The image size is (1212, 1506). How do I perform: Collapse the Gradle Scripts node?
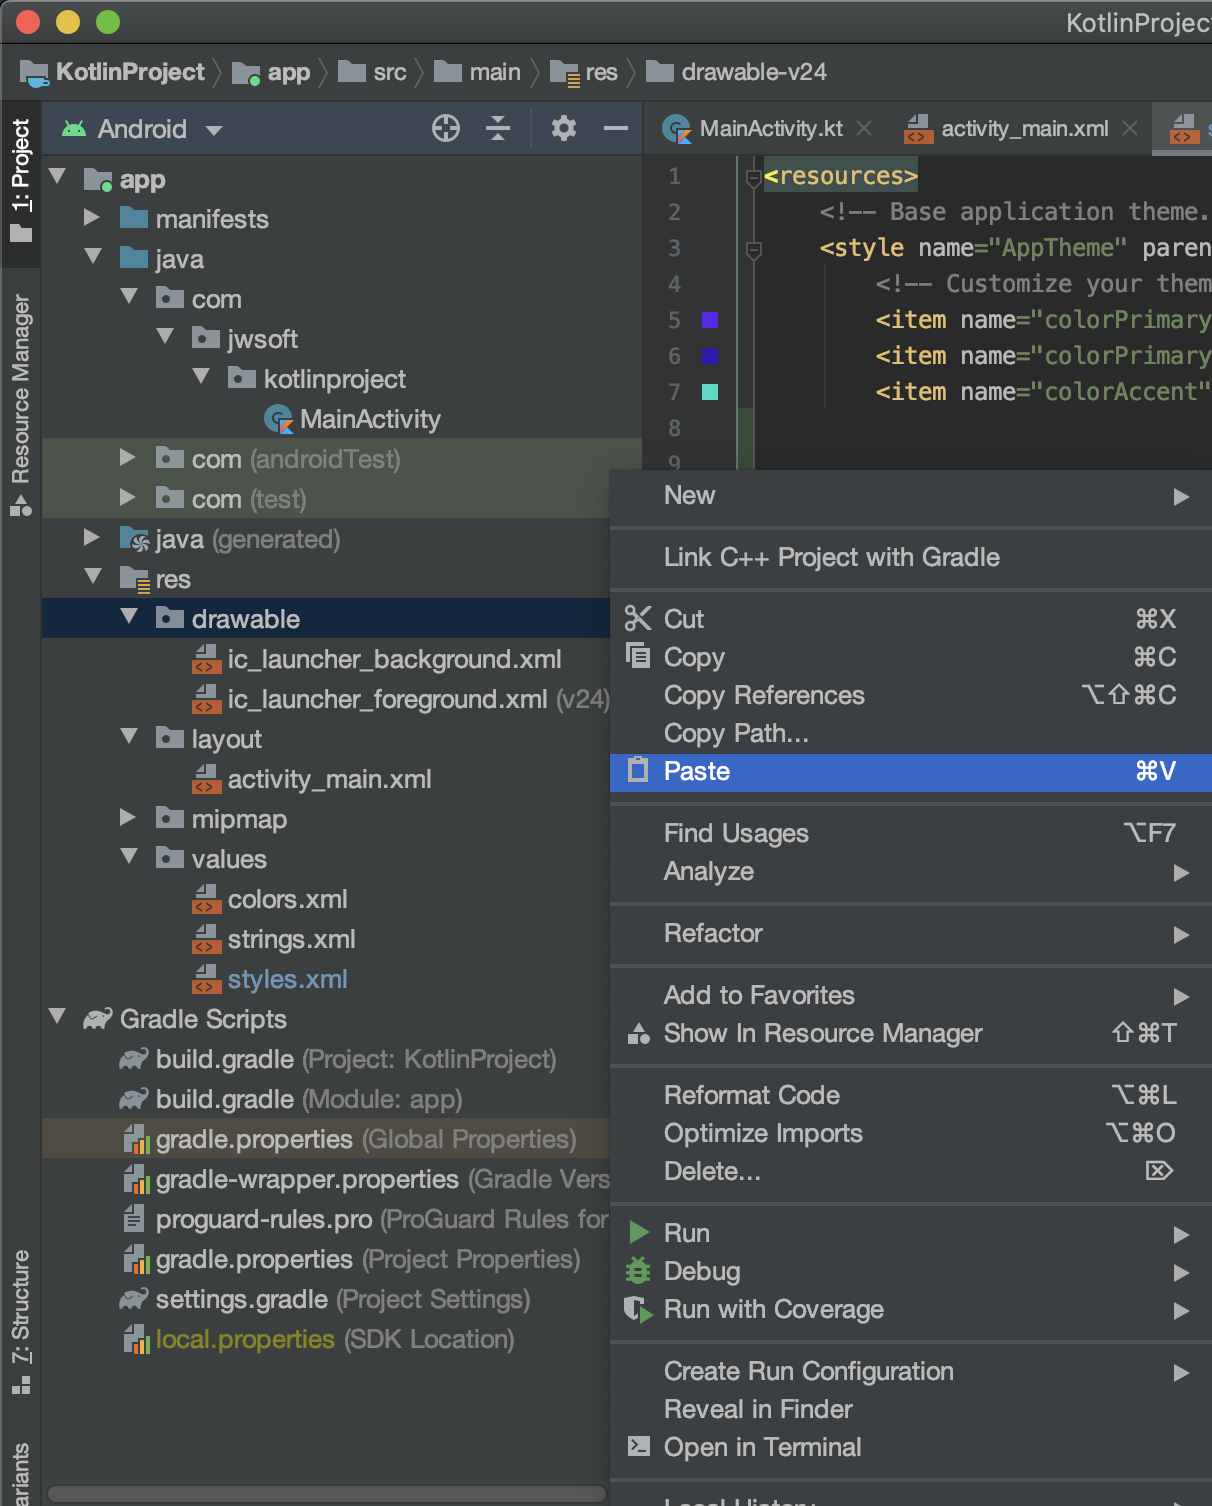coord(58,1017)
